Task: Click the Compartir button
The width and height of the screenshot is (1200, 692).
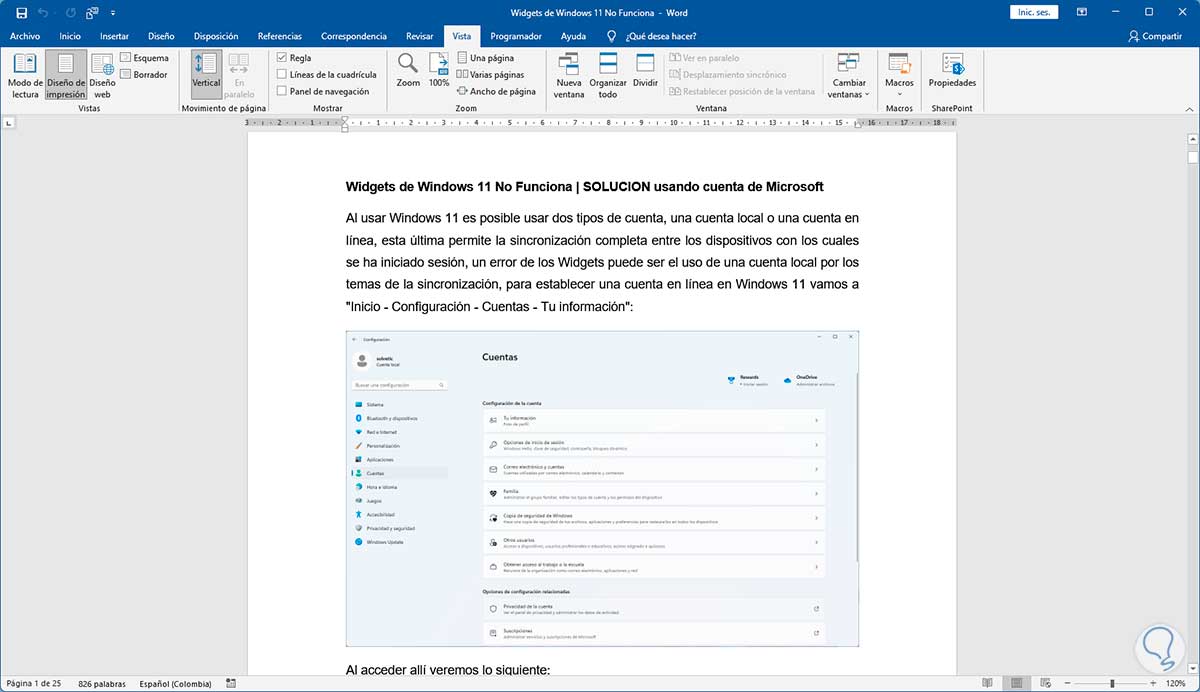Action: click(1154, 36)
